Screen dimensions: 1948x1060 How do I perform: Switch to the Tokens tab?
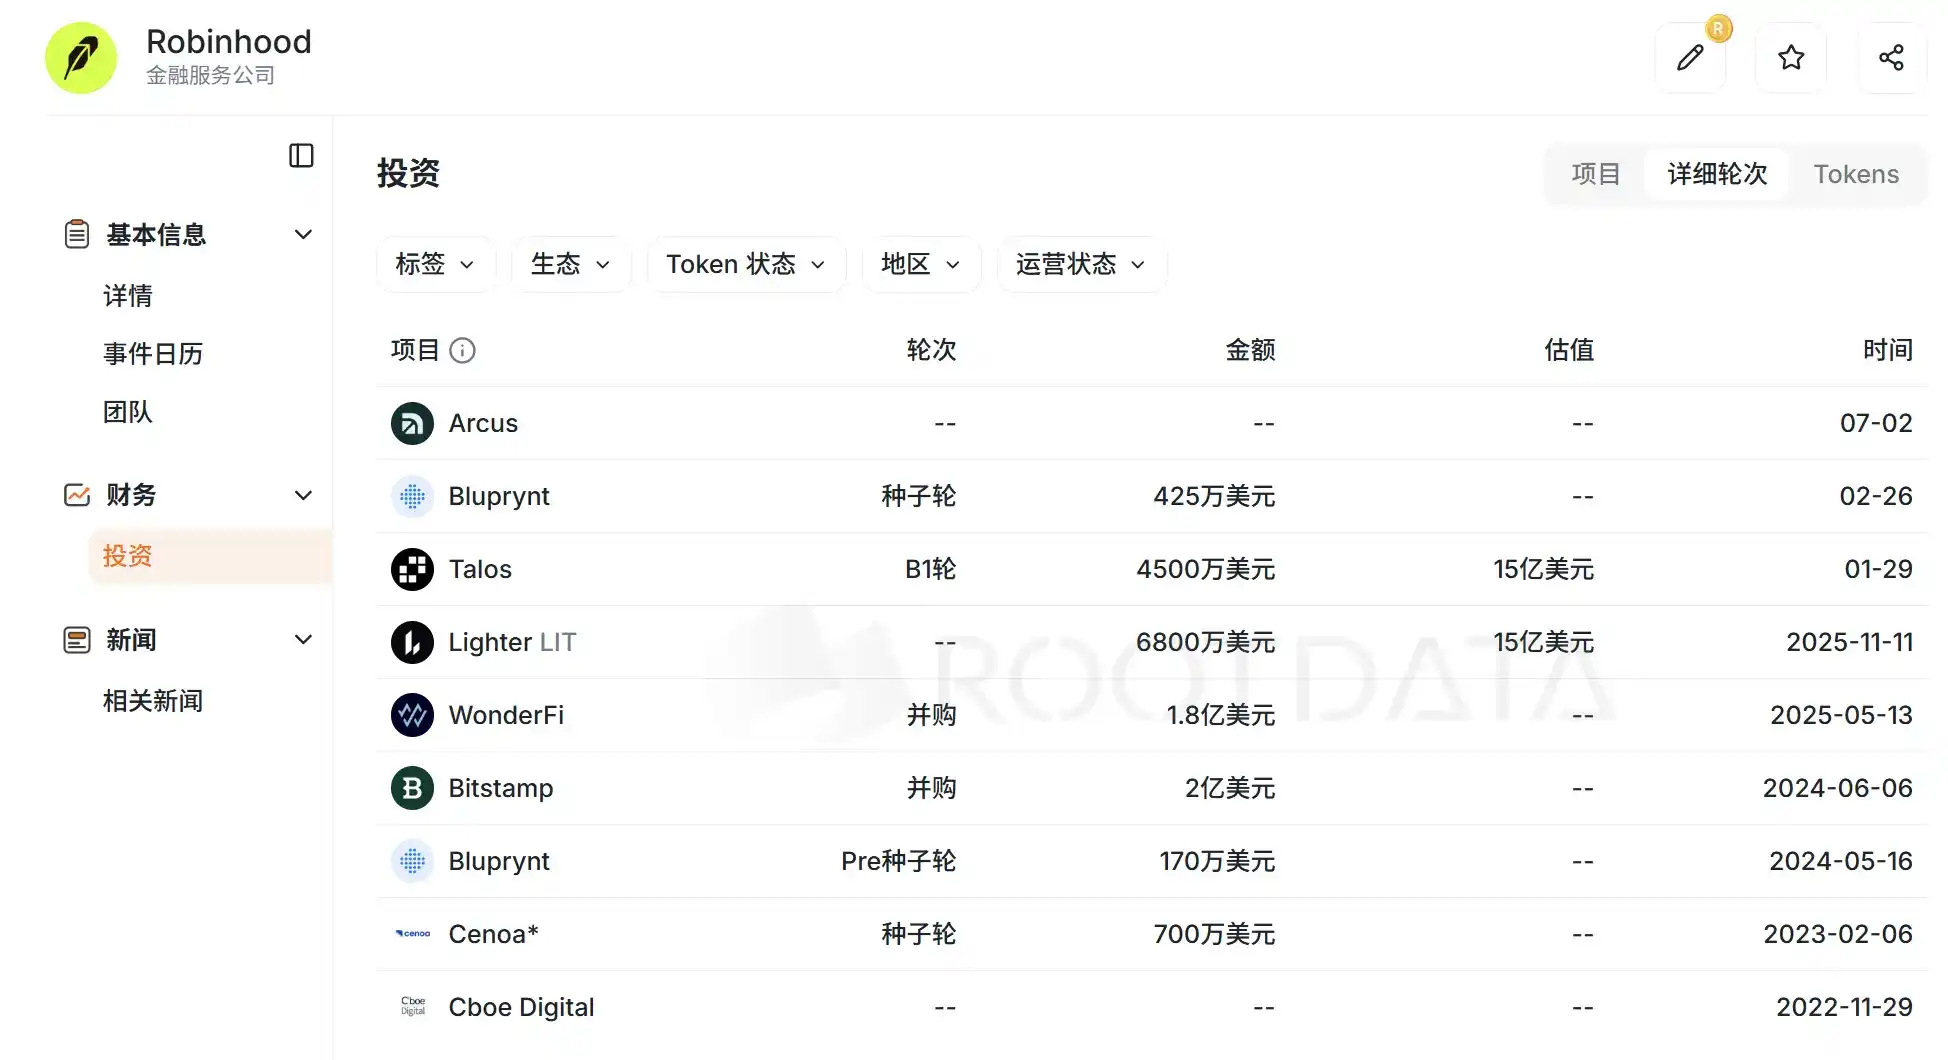click(x=1856, y=174)
